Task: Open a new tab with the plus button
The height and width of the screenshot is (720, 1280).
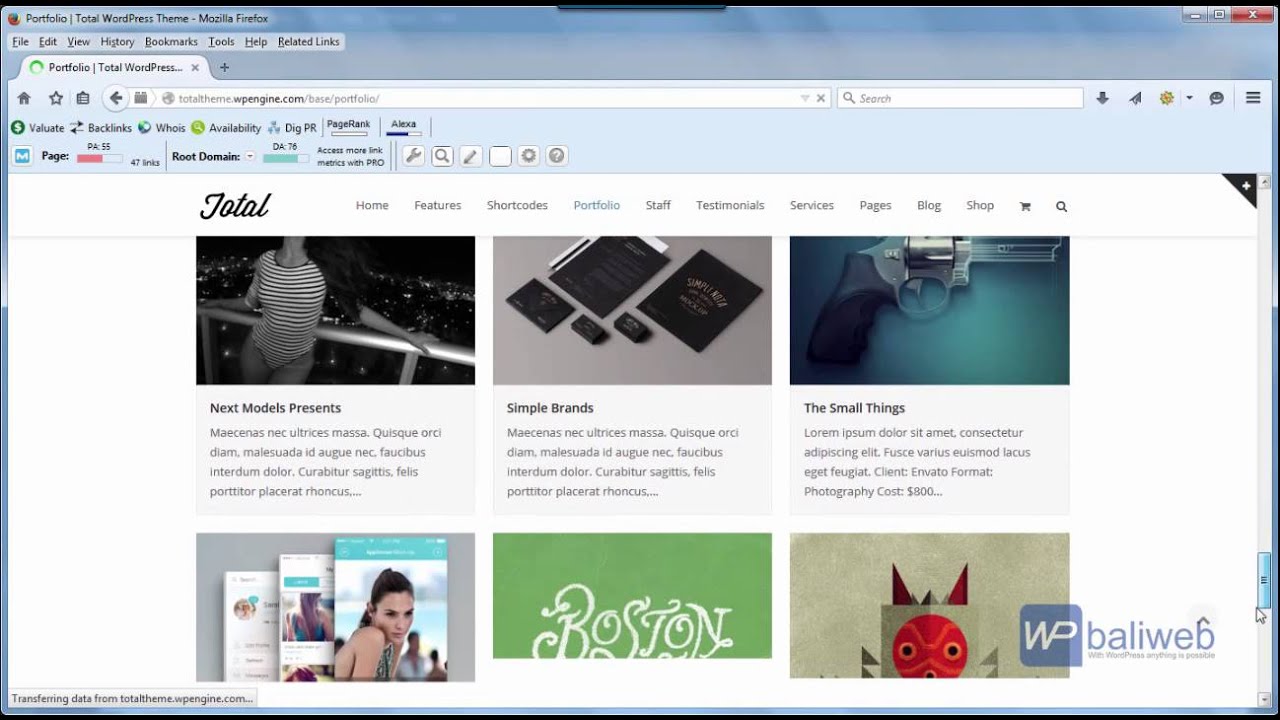Action: click(x=224, y=68)
